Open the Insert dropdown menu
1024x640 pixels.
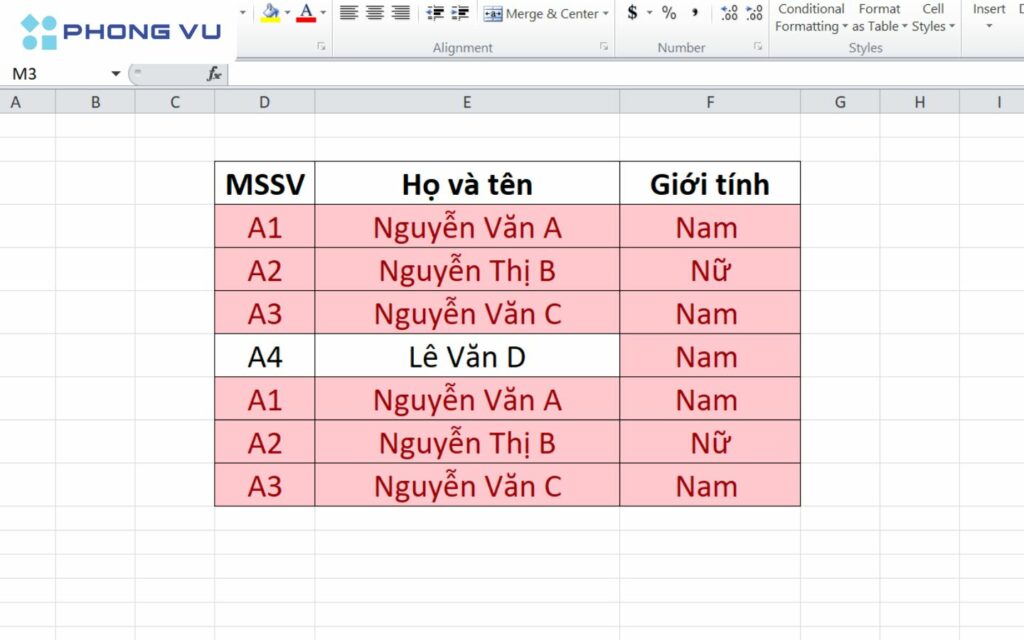[x=988, y=17]
